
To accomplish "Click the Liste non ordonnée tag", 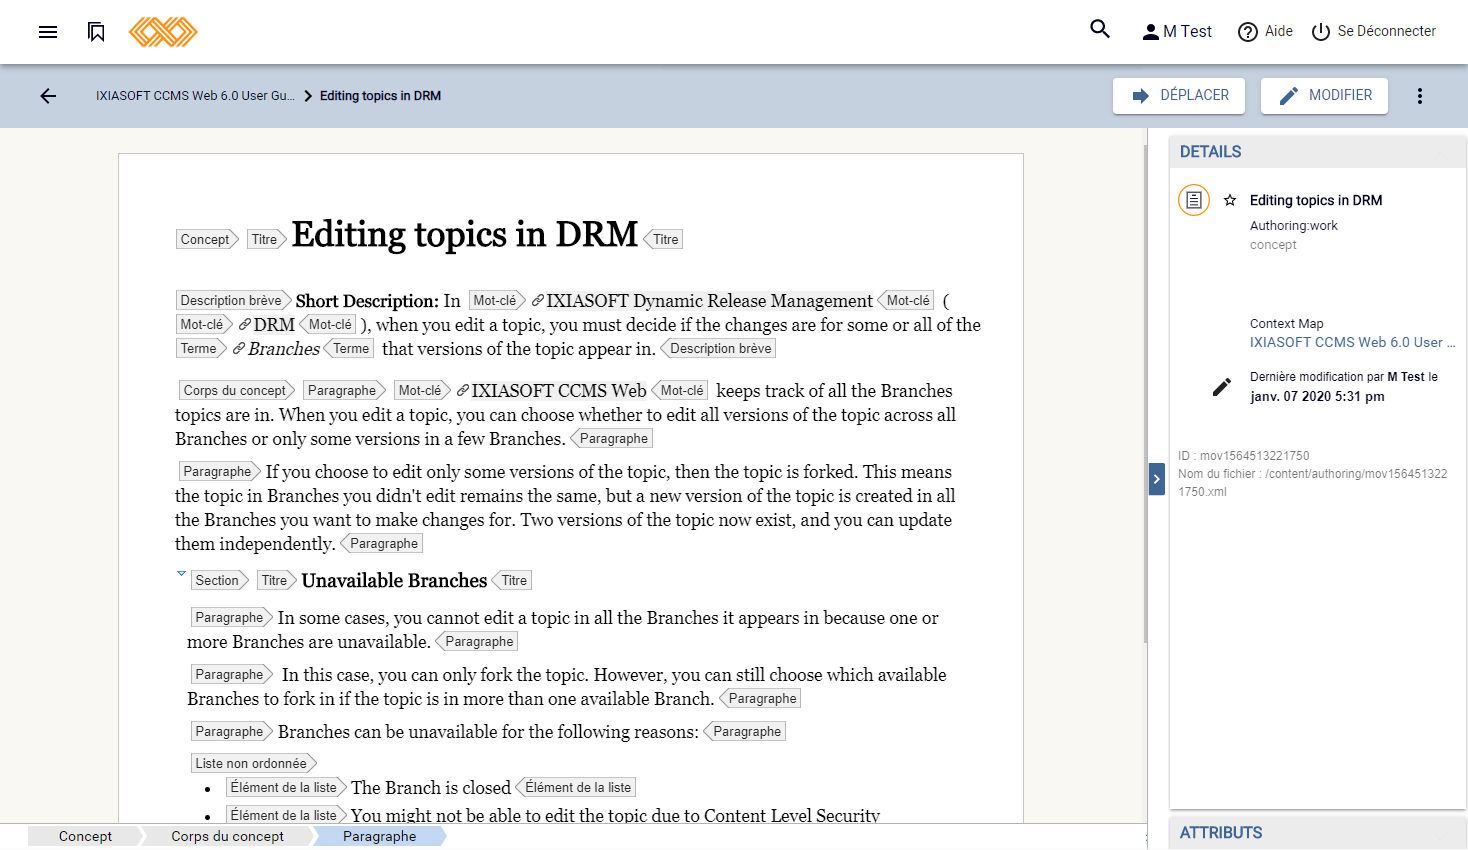I will point(253,763).
